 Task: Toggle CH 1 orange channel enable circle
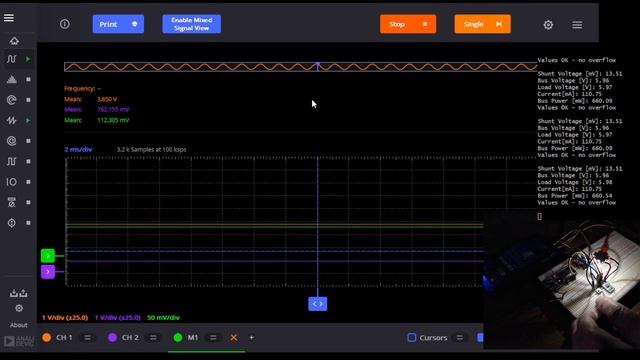47,338
